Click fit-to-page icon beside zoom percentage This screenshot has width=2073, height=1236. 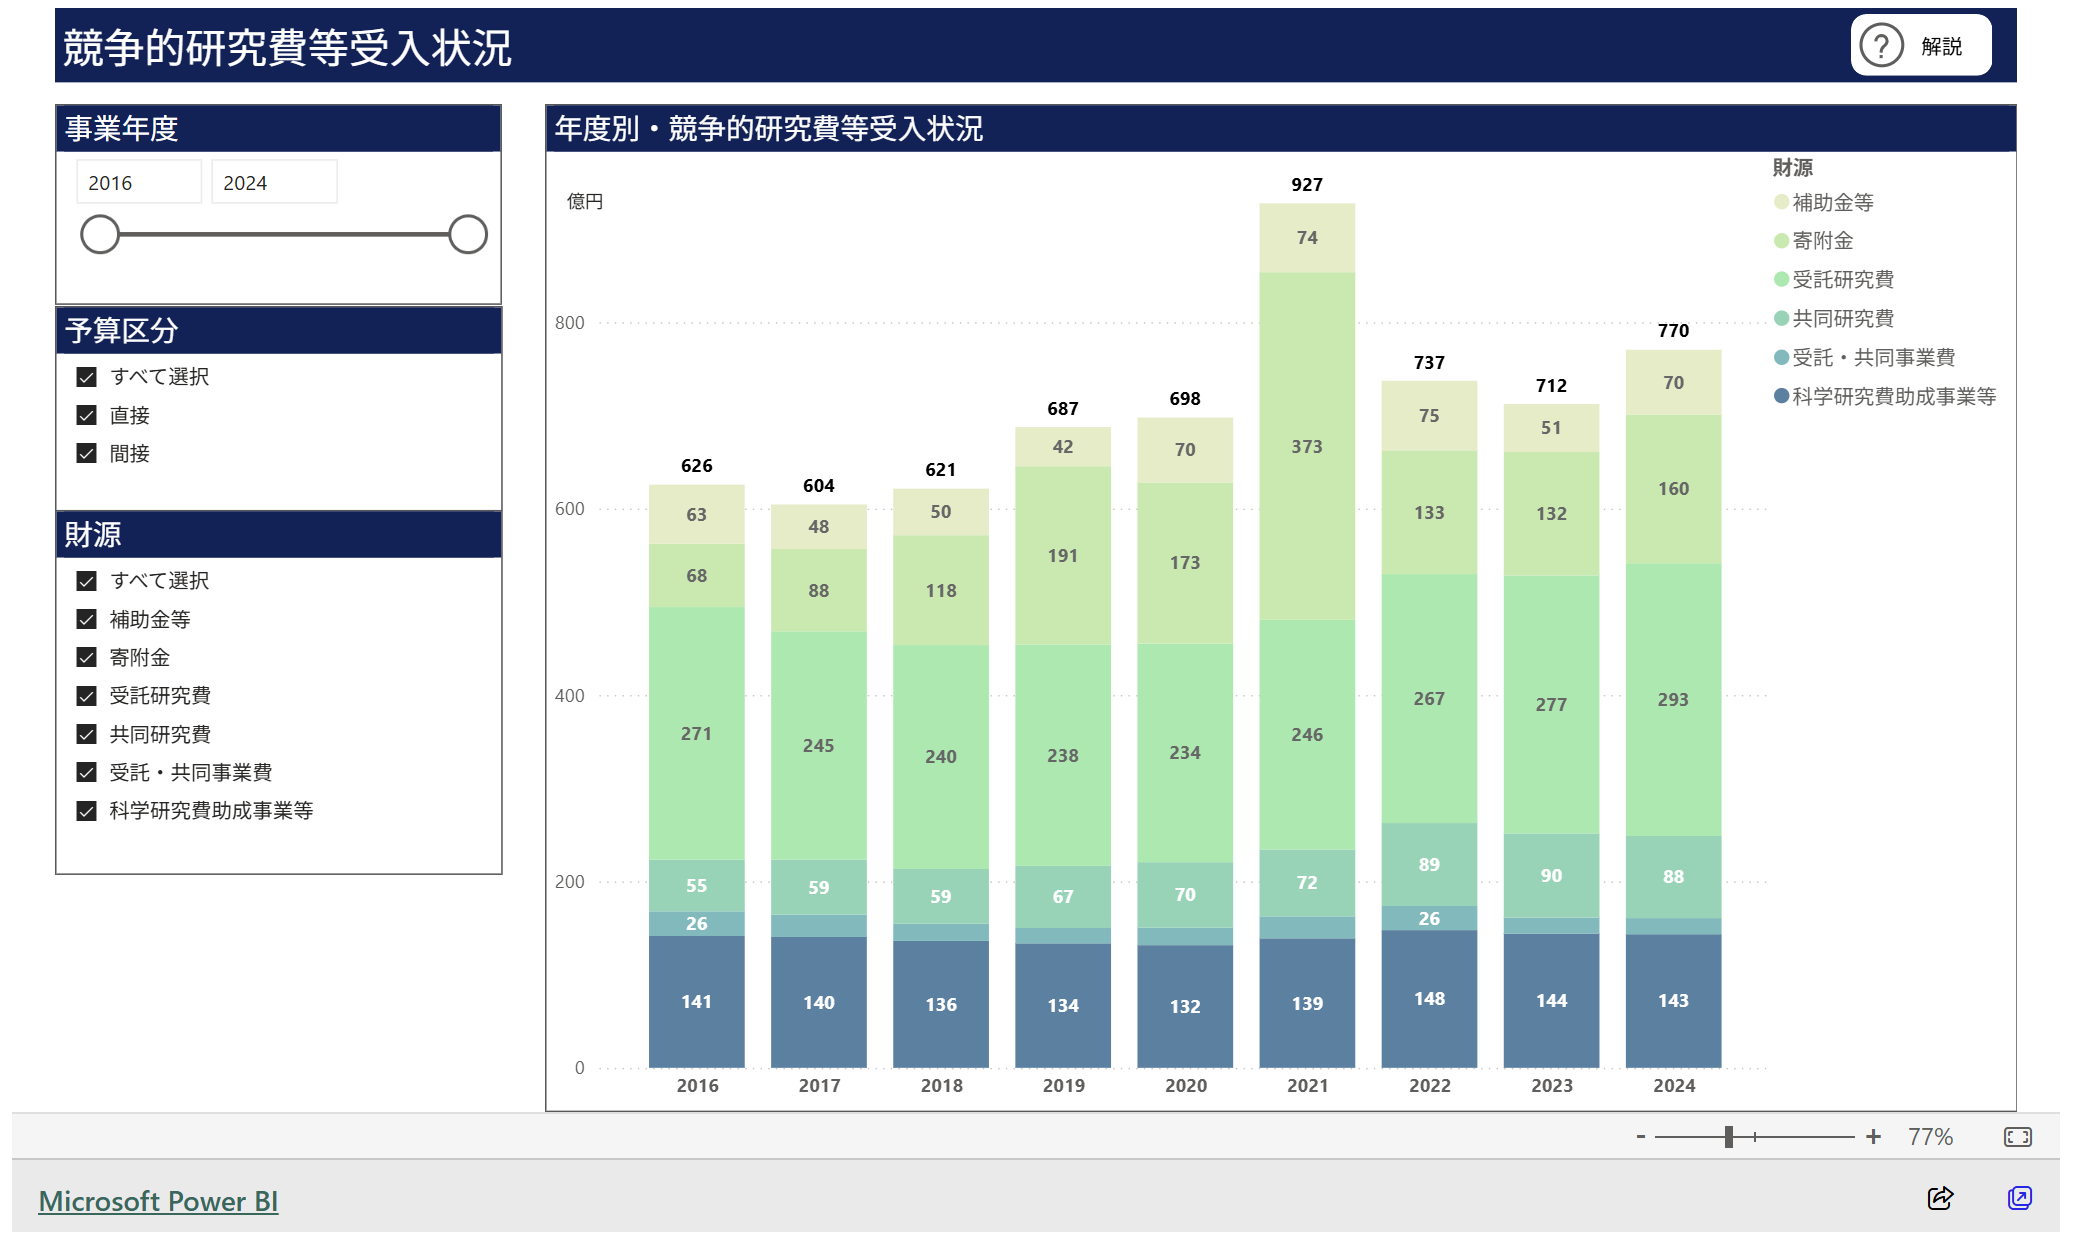2017,1136
